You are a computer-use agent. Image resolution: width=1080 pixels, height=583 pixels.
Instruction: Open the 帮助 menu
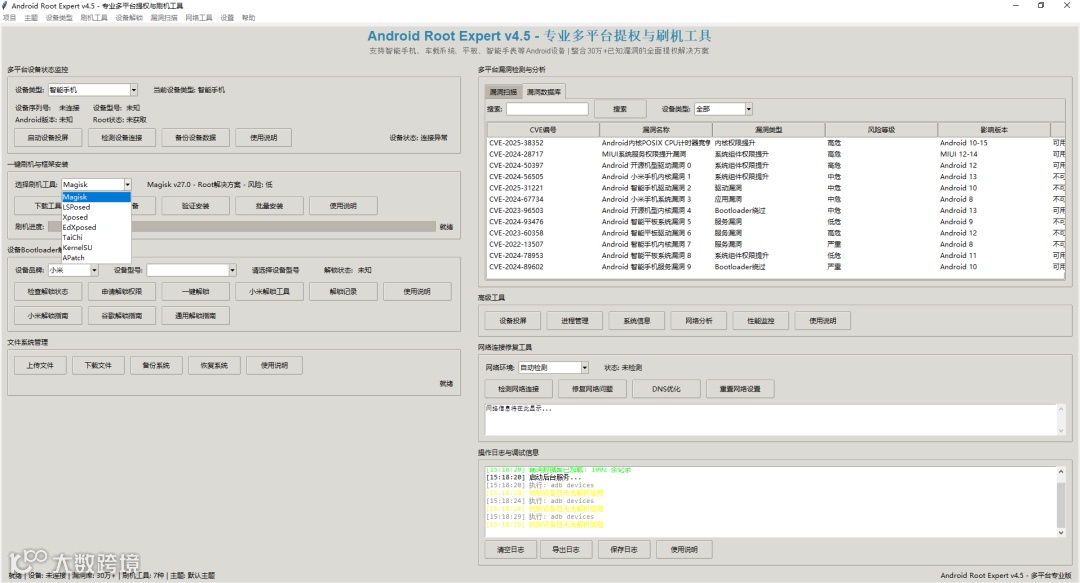point(249,18)
